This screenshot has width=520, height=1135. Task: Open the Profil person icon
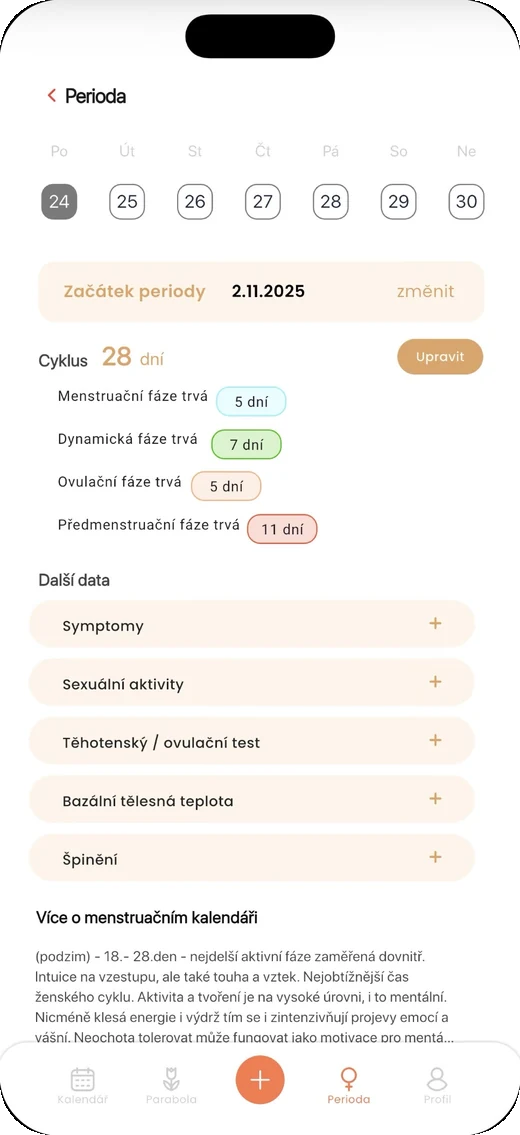click(437, 1079)
